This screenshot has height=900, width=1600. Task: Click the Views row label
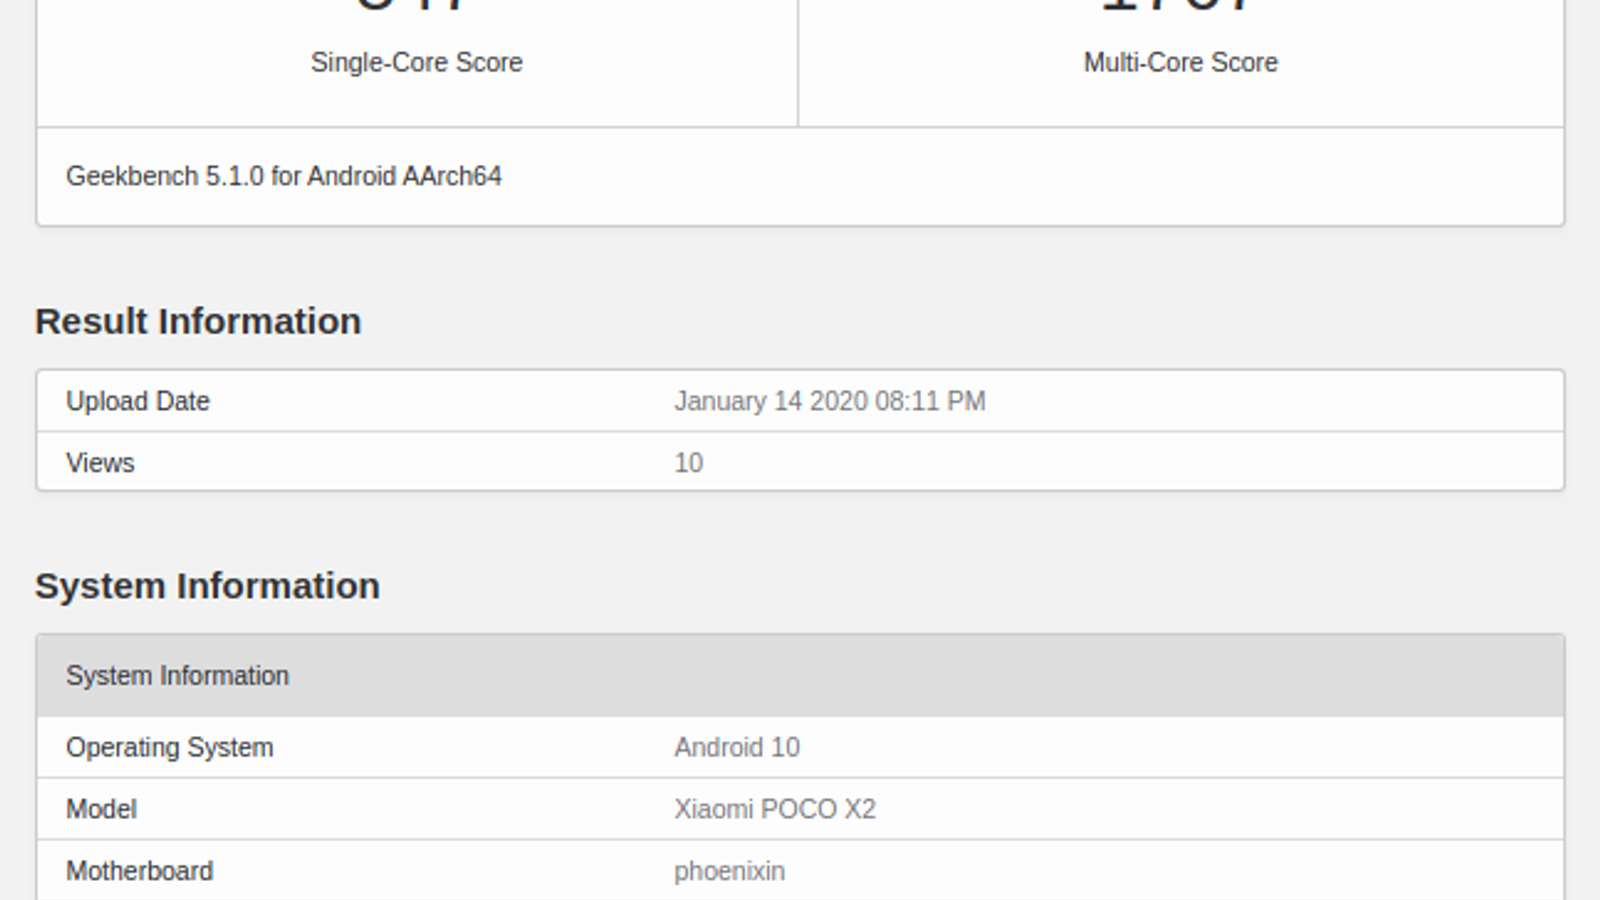(100, 463)
